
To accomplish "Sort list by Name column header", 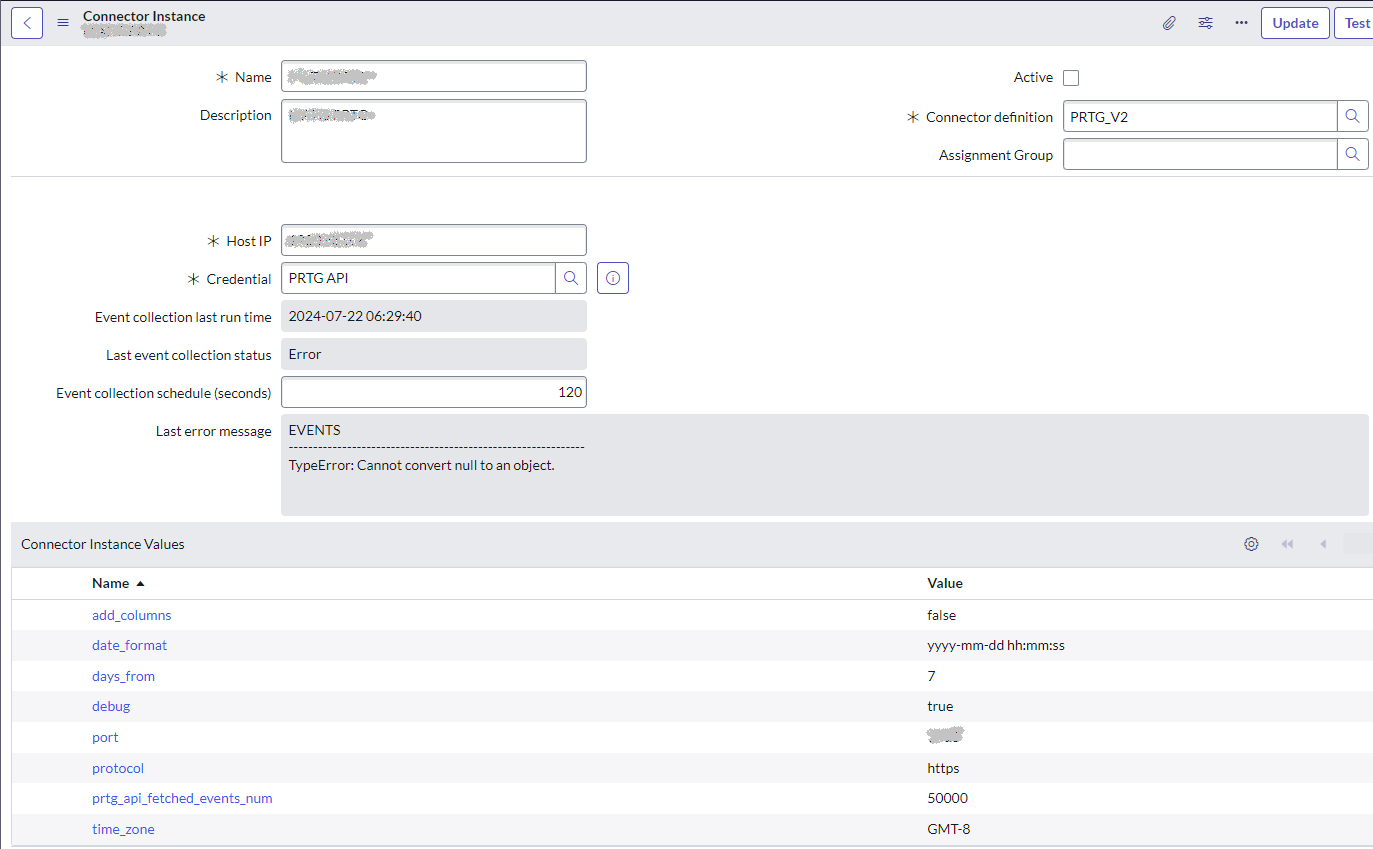I will click(x=110, y=583).
